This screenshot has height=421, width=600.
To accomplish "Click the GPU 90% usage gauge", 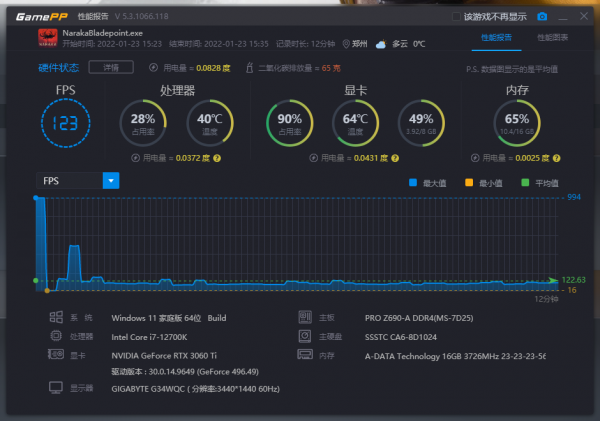I will point(290,123).
